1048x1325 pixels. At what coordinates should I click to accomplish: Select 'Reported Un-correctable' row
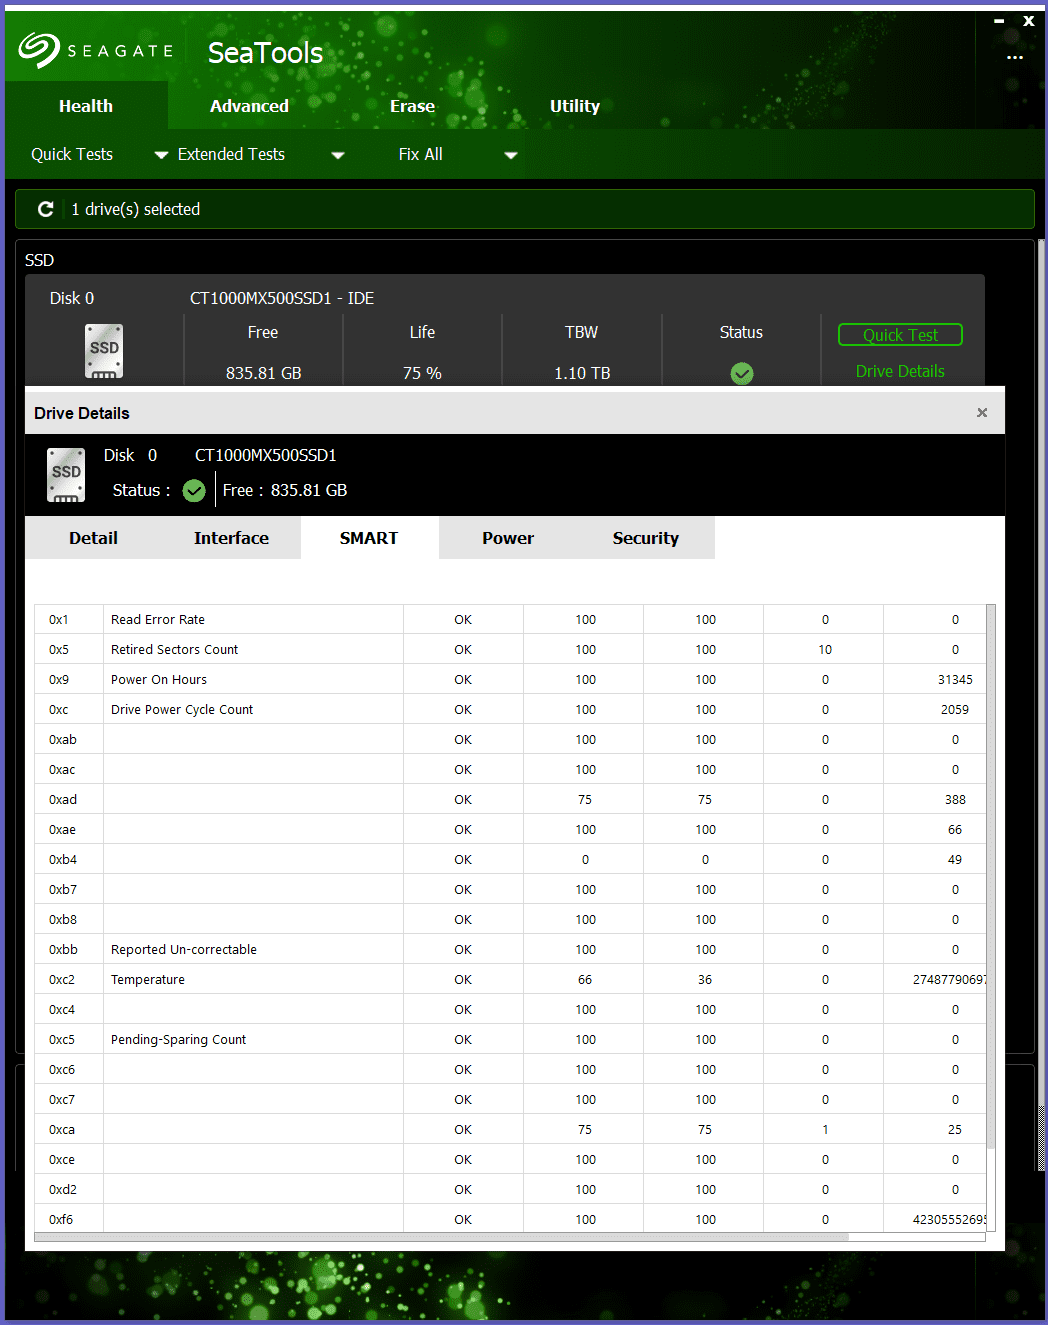[x=510, y=949]
